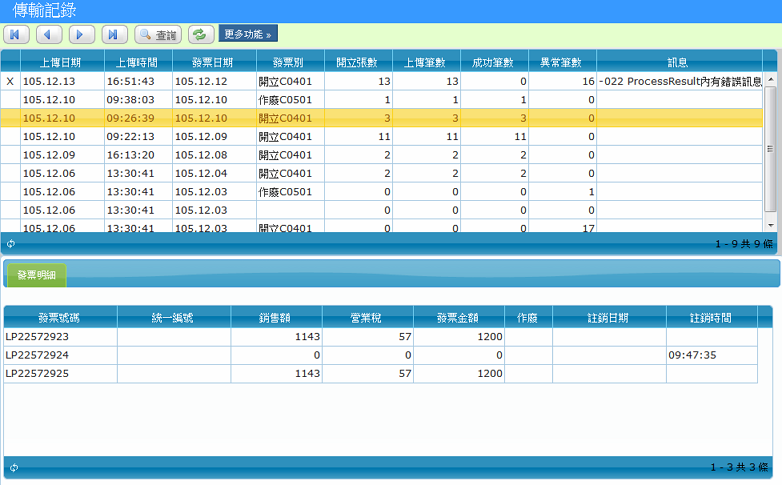Select the row uploaded at 16:51:43
Screen dimensions: 782x485
pyautogui.click(x=137, y=81)
